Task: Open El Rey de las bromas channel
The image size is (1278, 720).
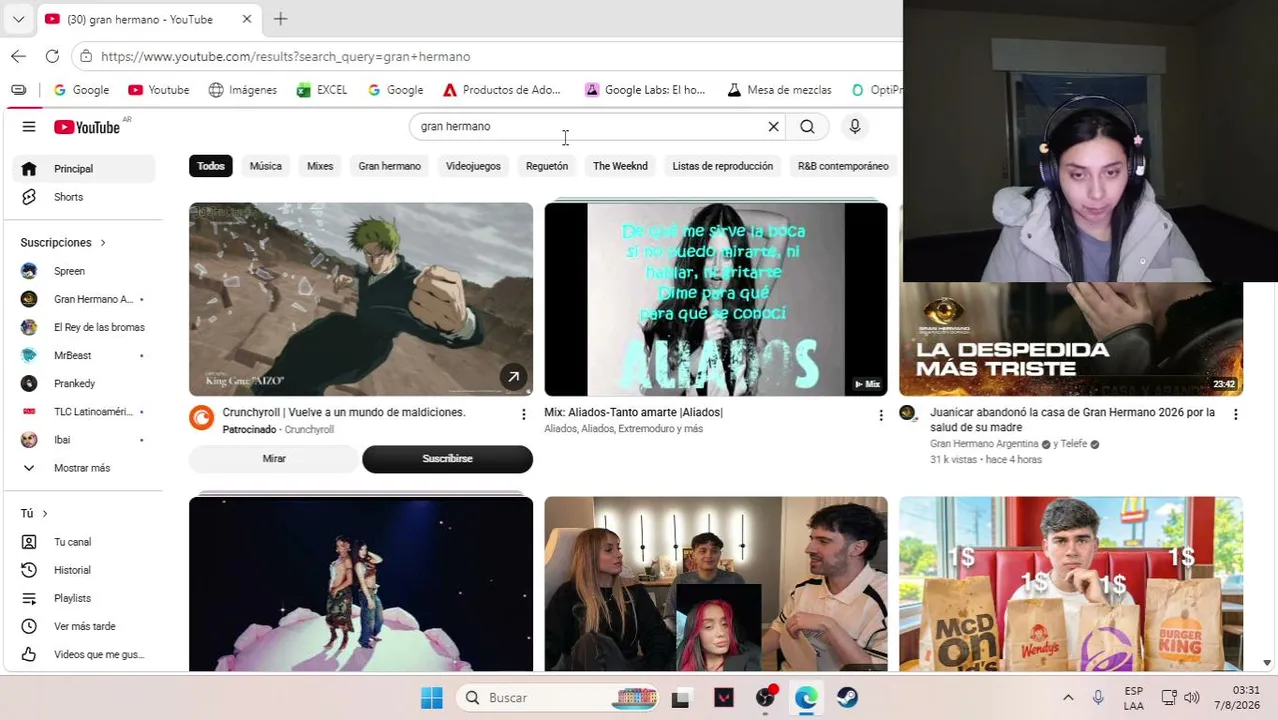Action: [x=83, y=327]
